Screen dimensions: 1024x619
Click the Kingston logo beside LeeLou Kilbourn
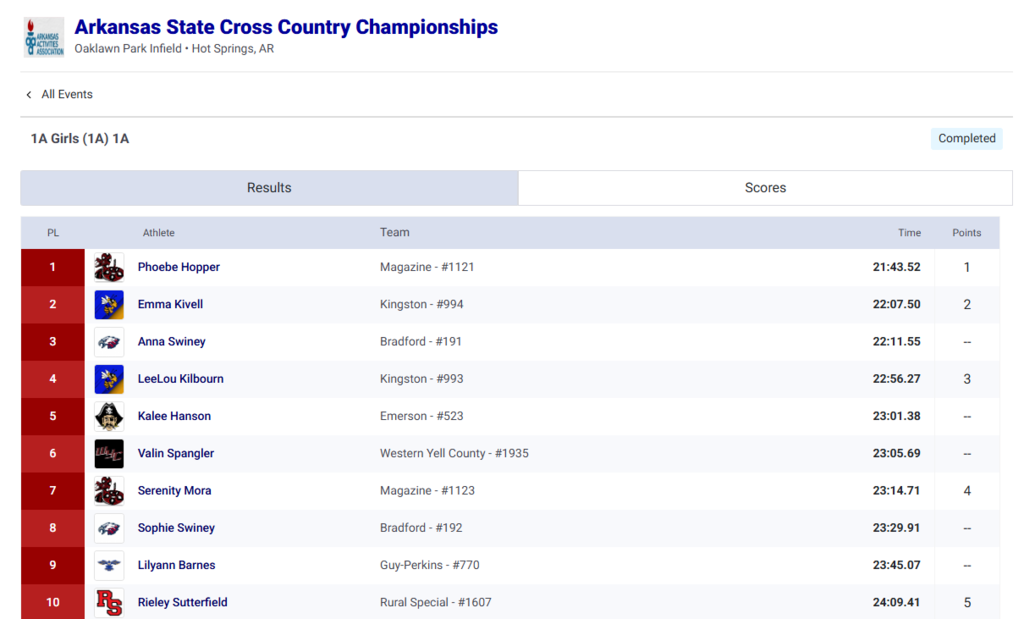(x=109, y=379)
